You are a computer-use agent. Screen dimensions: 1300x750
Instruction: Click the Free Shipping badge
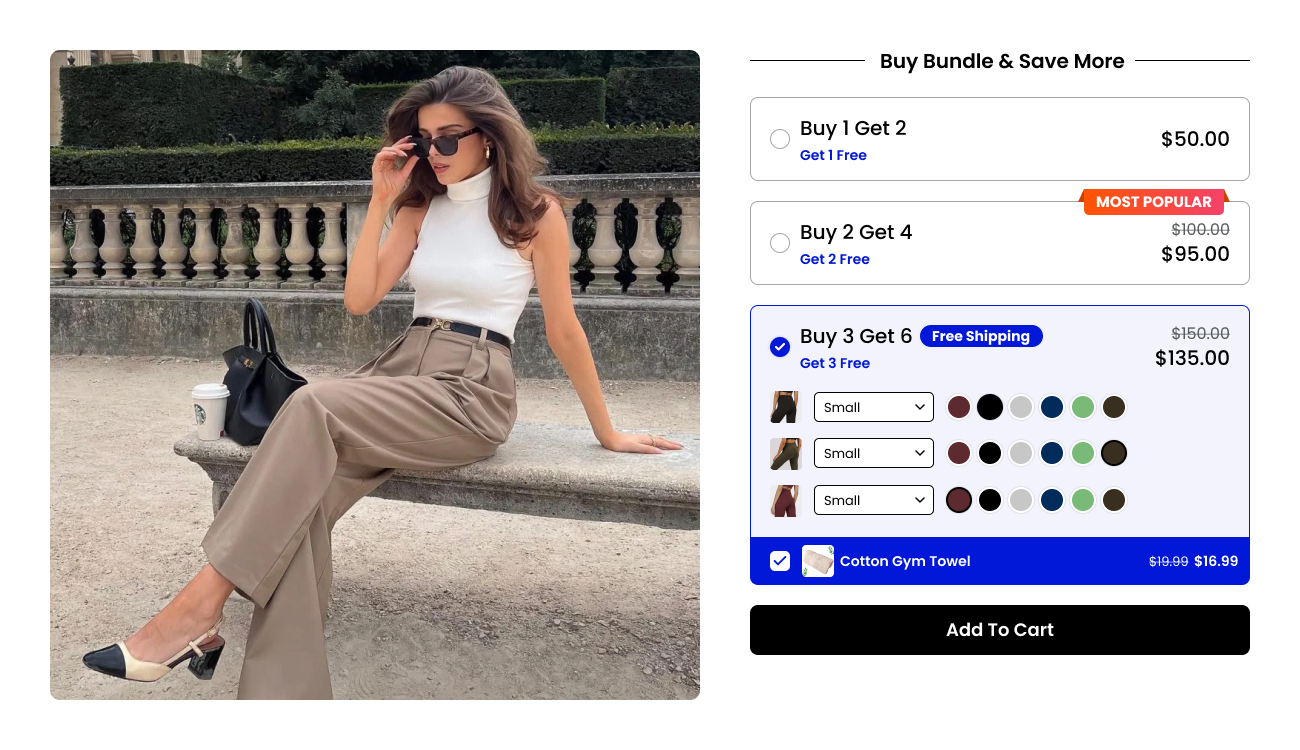pos(981,336)
